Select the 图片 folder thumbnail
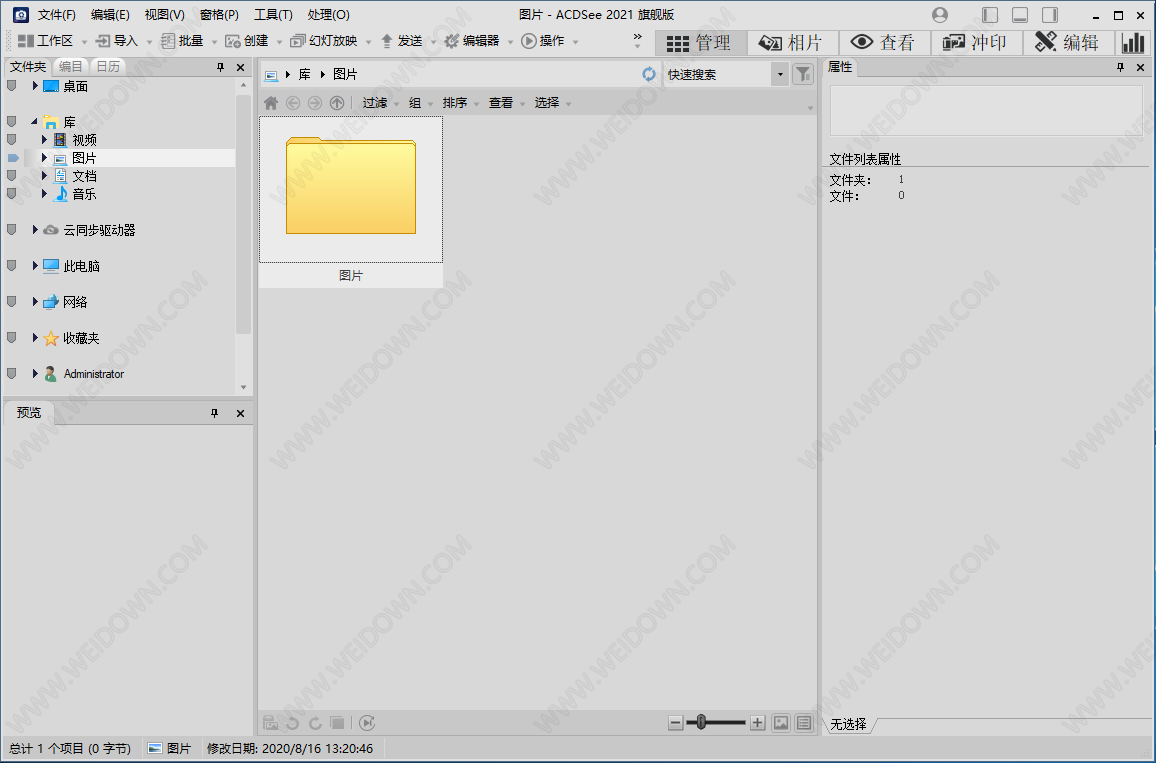This screenshot has height=763, width=1156. 351,201
